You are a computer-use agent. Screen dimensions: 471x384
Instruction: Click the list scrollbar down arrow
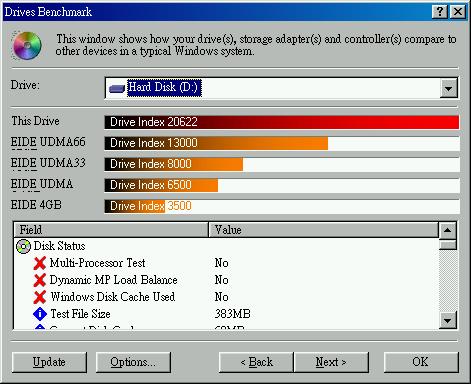448,320
